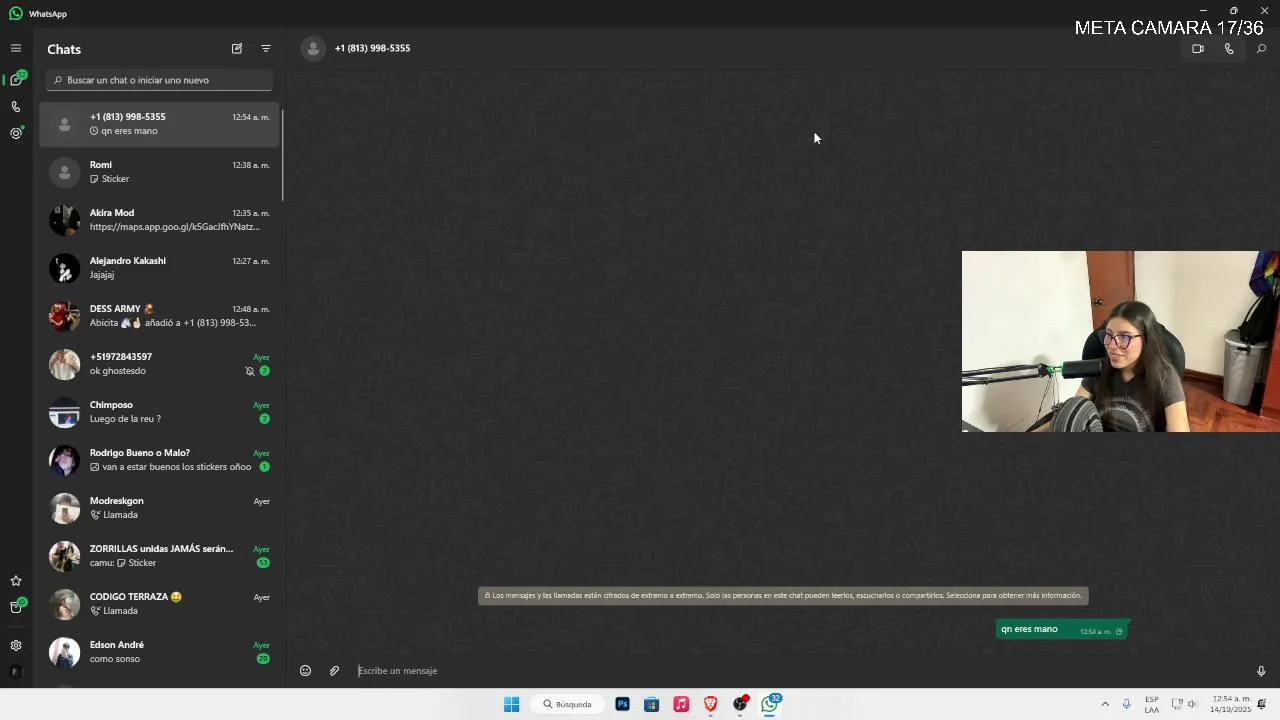Click muted icon on +51972843597 chat
This screenshot has width=1280, height=720.
pos(250,371)
